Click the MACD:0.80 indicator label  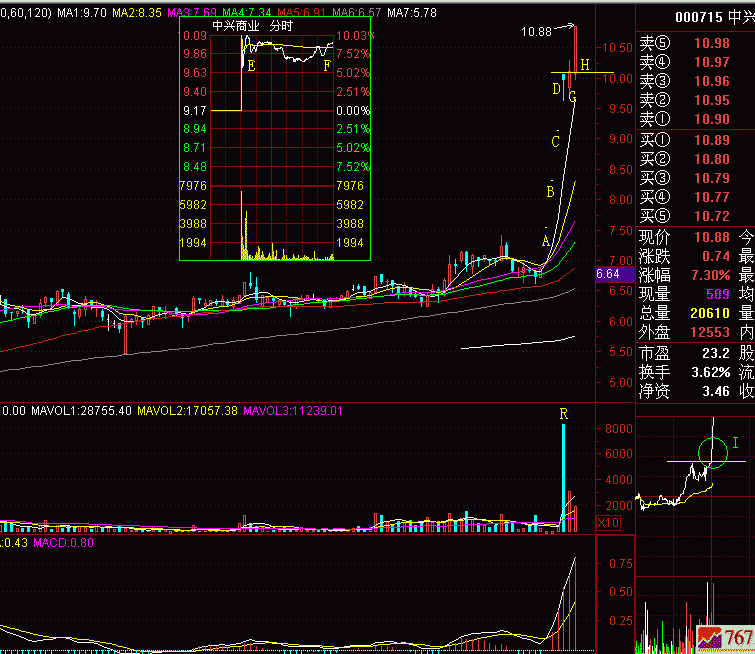(x=67, y=544)
